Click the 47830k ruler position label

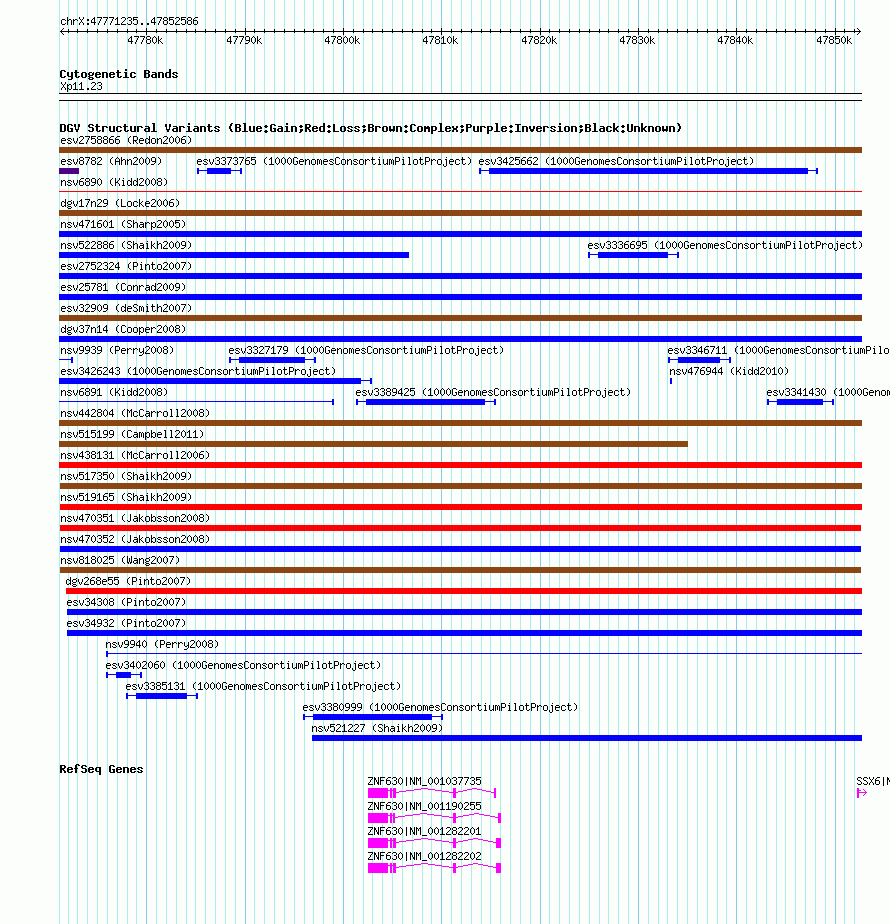click(637, 41)
